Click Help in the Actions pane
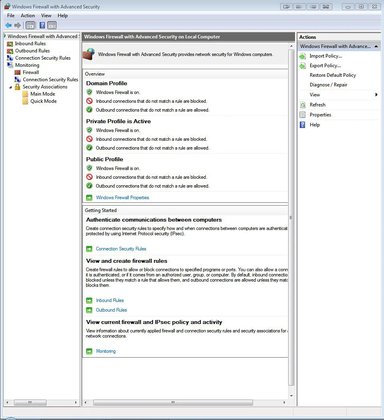384x420 pixels. coord(315,125)
